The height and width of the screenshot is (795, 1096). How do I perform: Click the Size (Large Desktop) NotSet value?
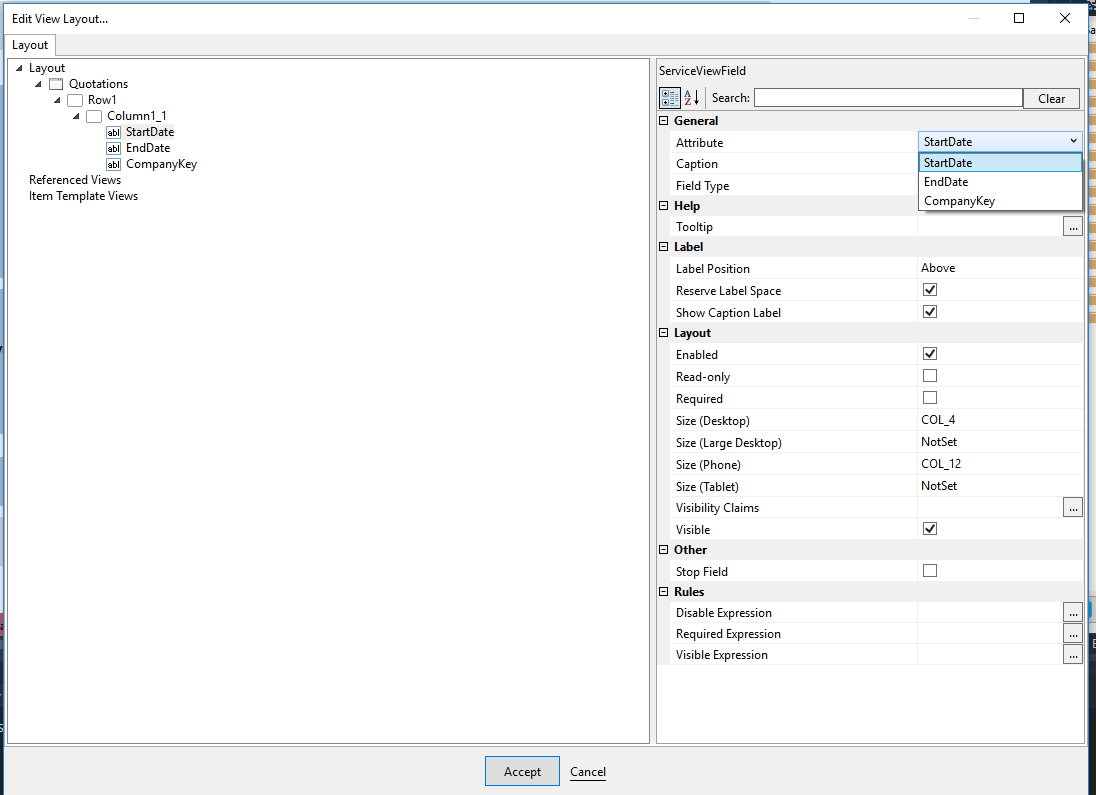pos(939,442)
